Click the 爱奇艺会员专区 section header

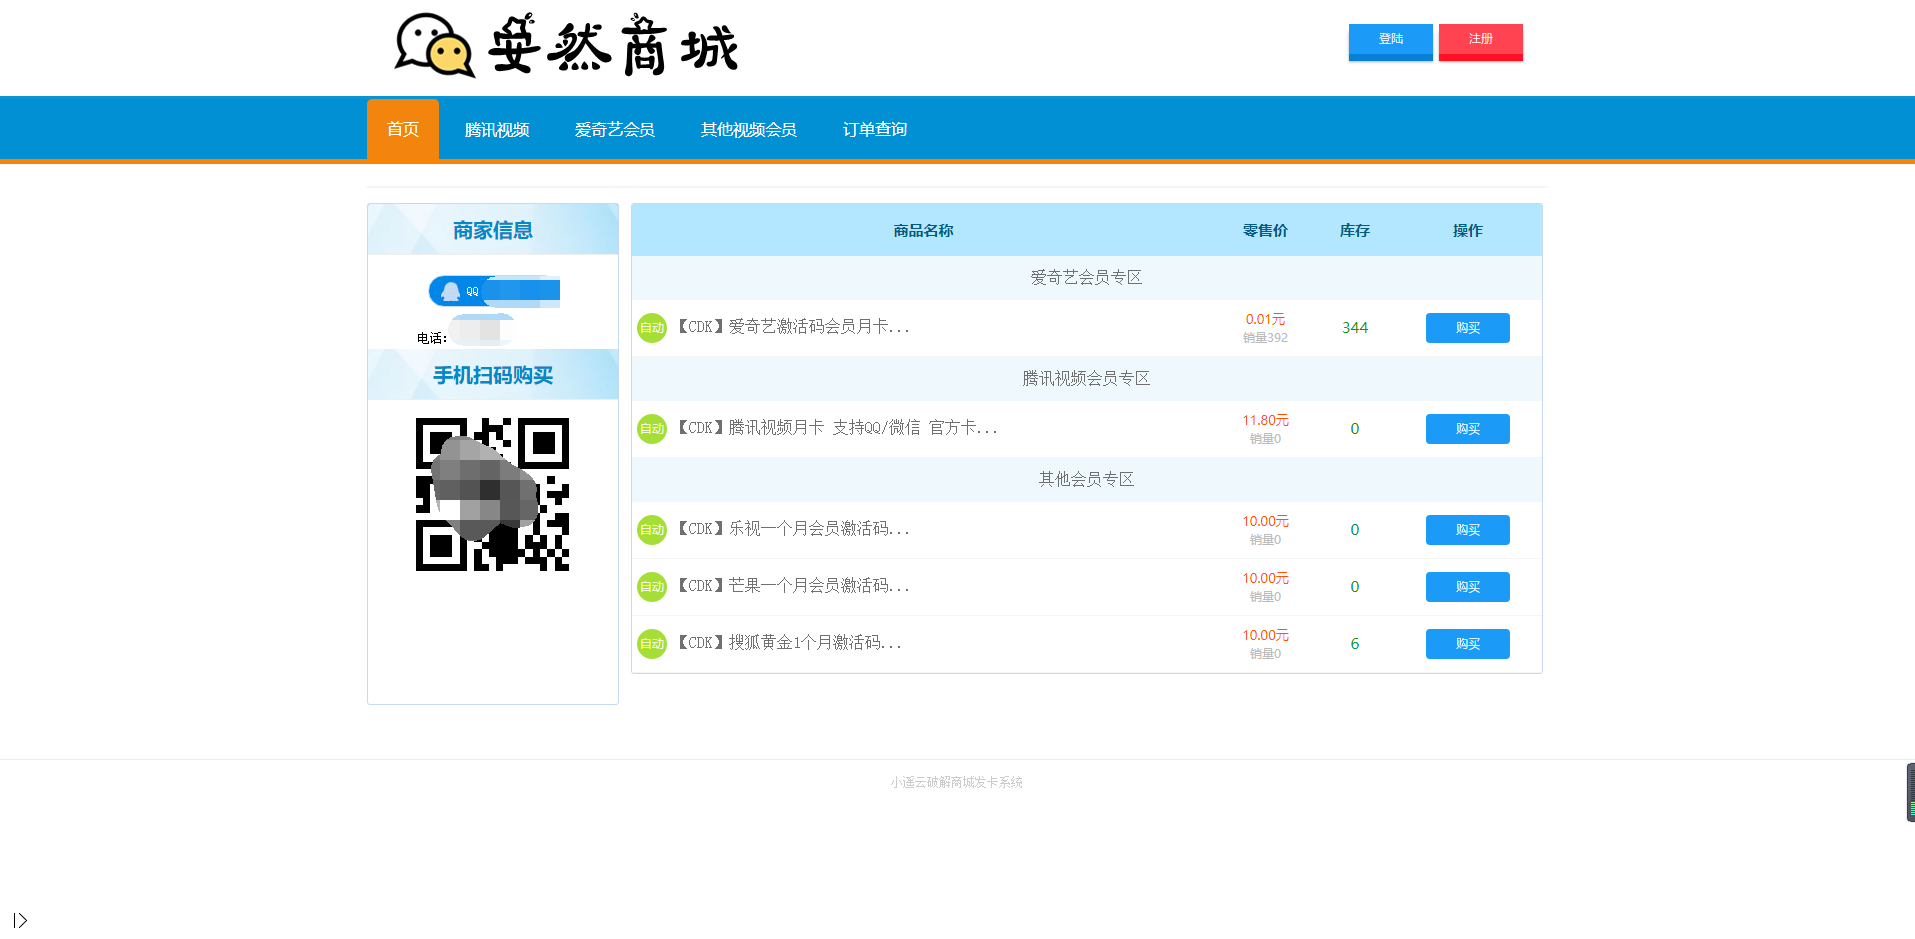pyautogui.click(x=1086, y=277)
